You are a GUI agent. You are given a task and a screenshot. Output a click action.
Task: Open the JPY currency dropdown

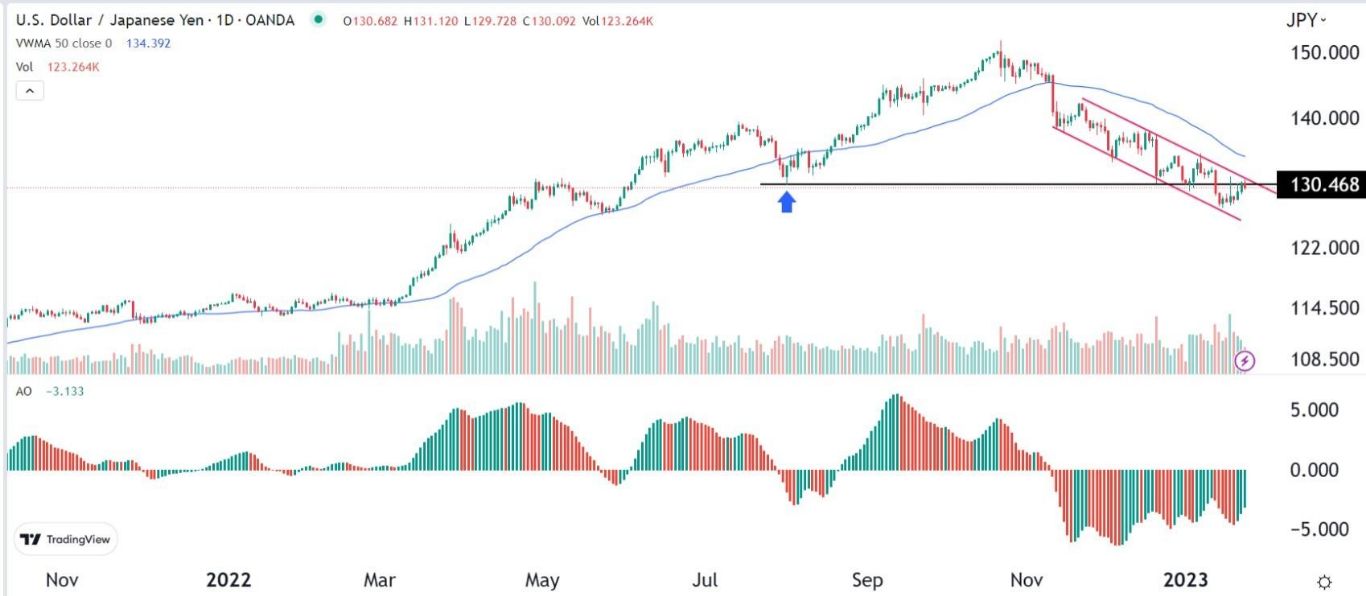[1307, 19]
